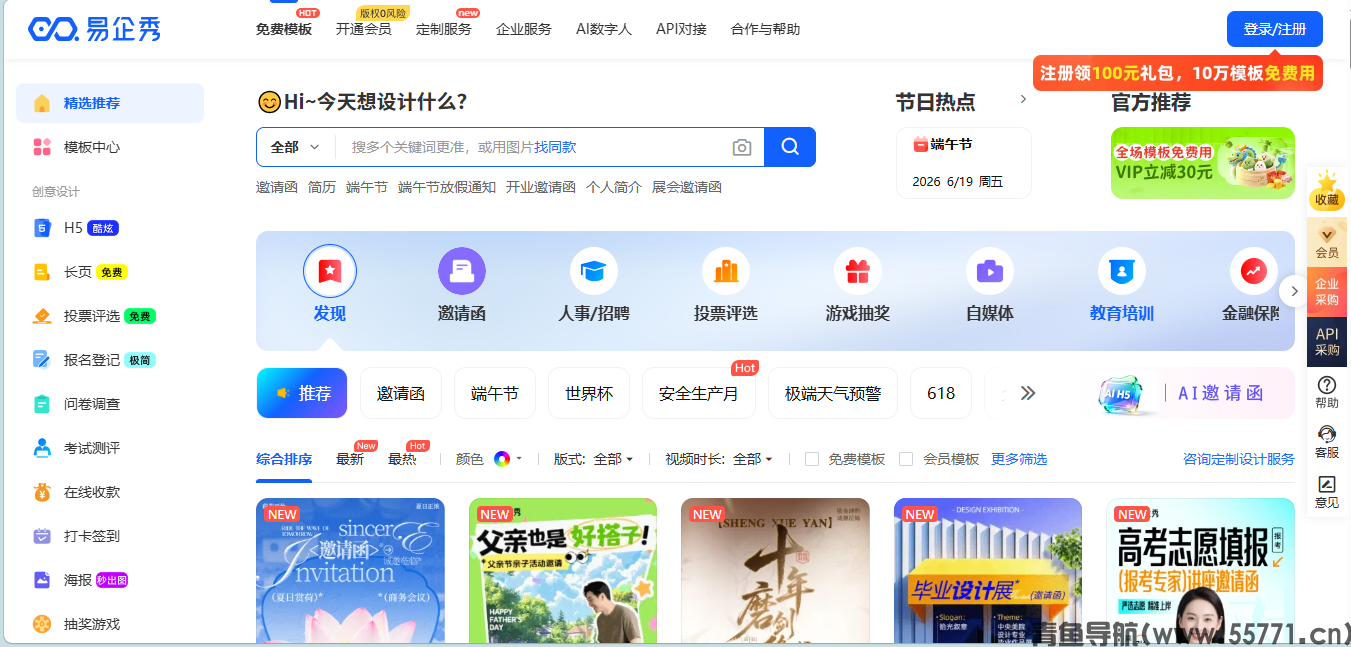Open the 教育培训 category icon

(1122, 271)
